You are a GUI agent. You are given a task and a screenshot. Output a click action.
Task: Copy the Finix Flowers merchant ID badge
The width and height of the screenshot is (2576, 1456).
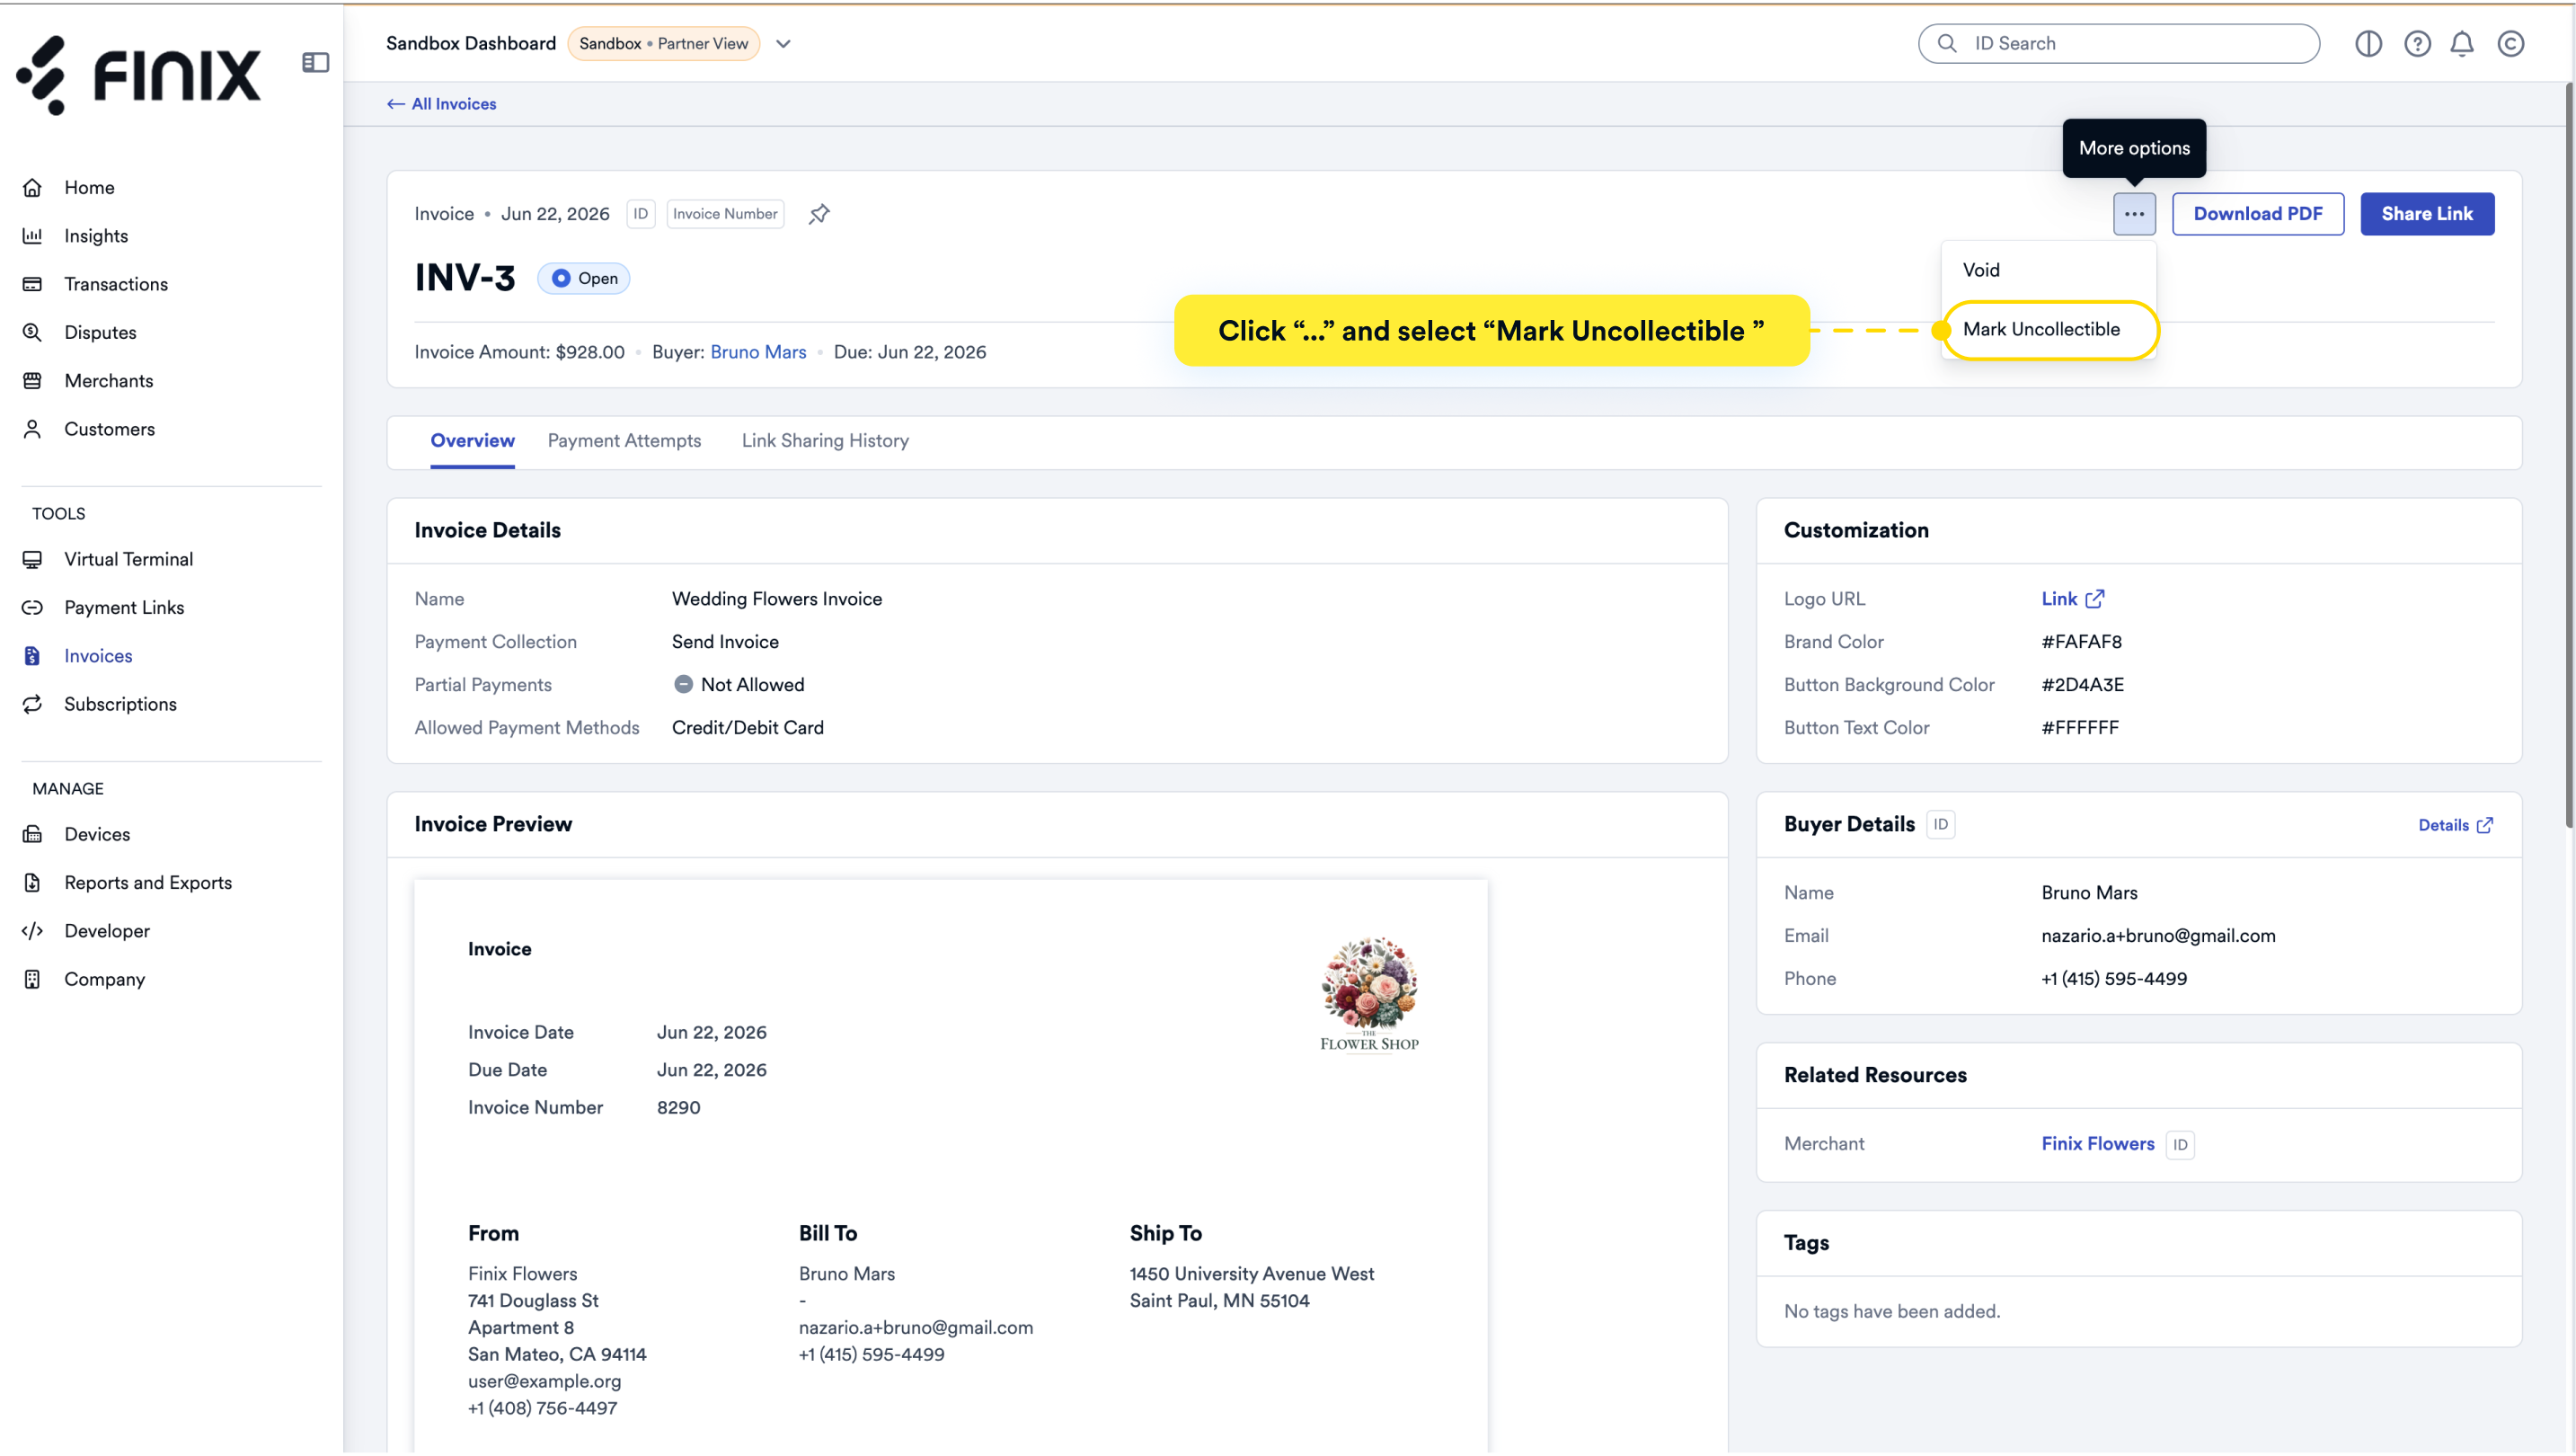[x=2180, y=1145]
